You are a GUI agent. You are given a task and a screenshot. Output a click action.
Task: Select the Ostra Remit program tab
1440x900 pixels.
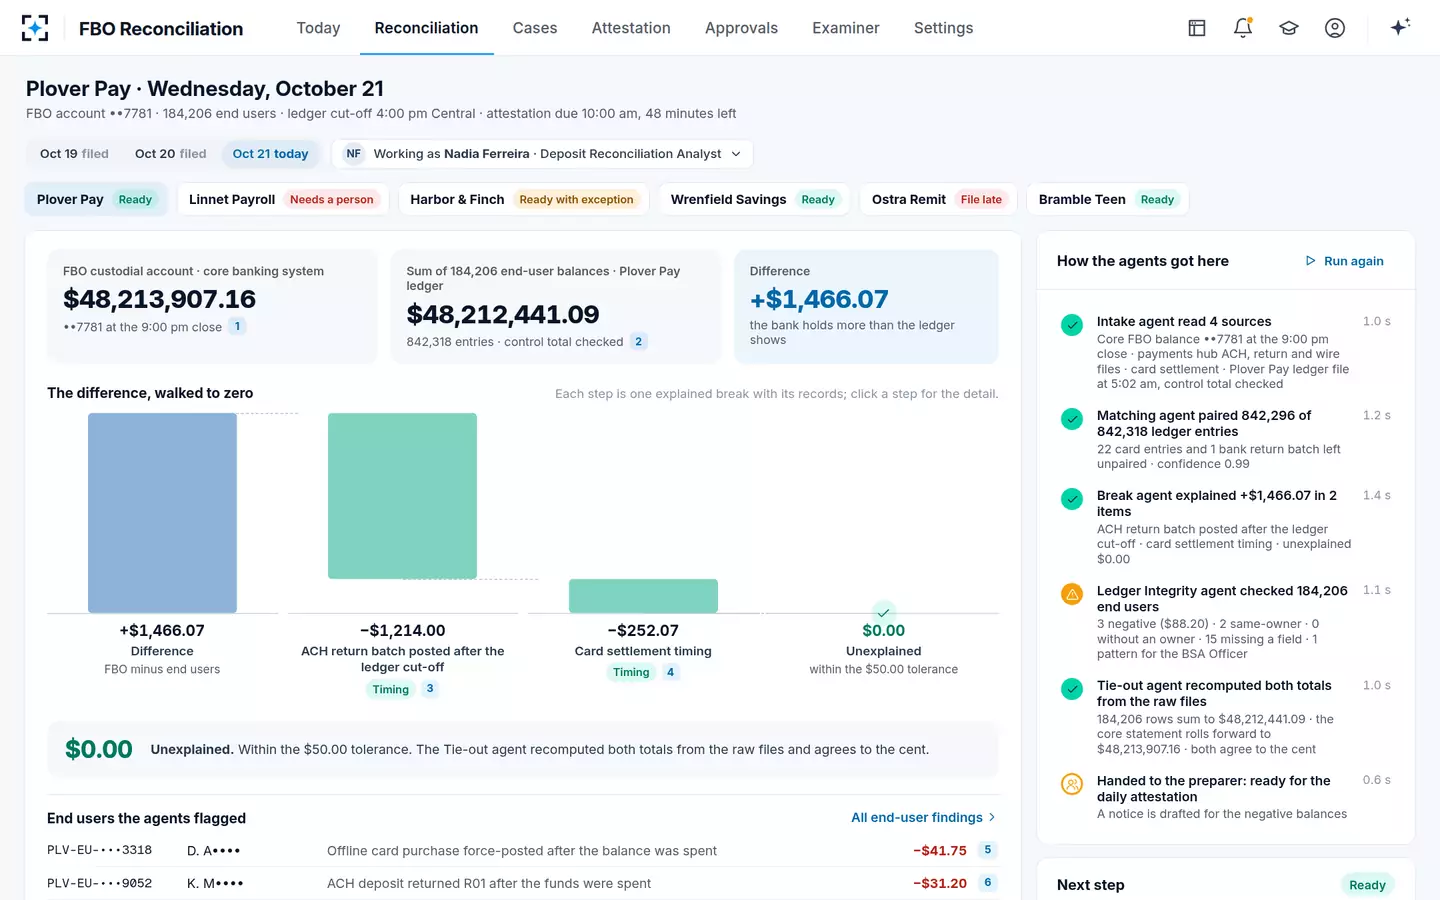pos(937,199)
